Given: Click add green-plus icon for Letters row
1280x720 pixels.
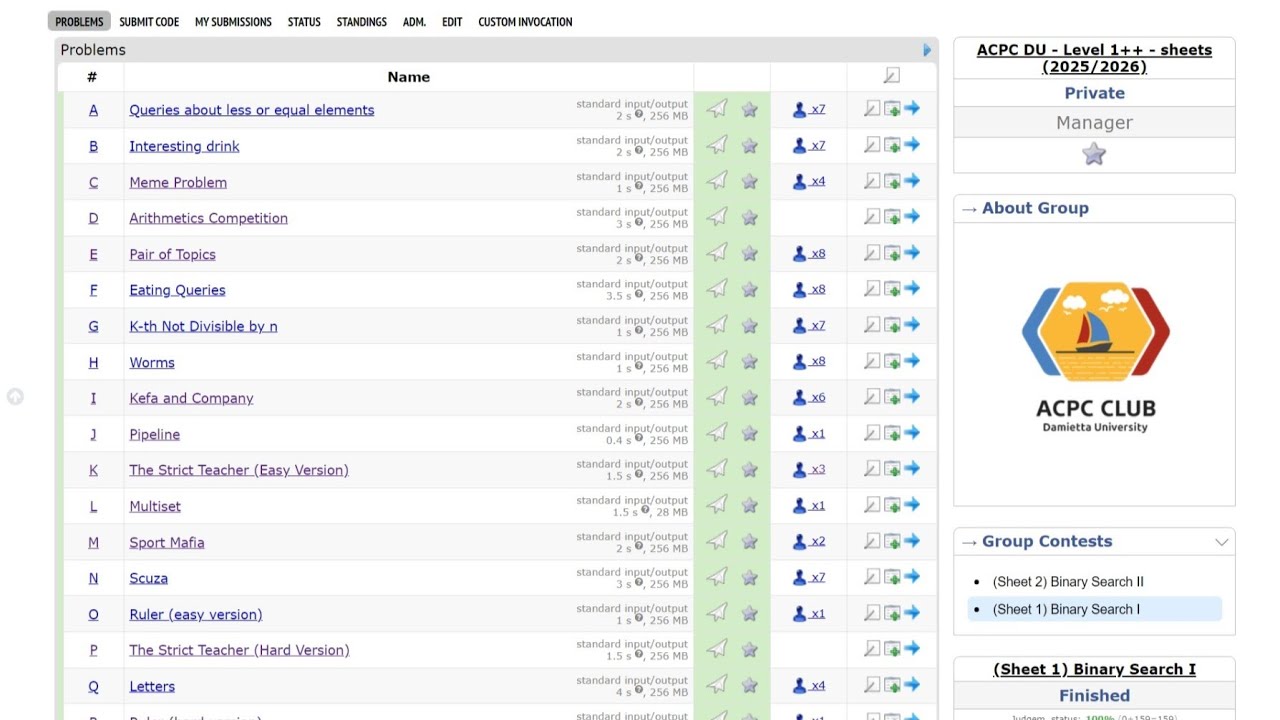Looking at the screenshot, I should pyautogui.click(x=892, y=685).
